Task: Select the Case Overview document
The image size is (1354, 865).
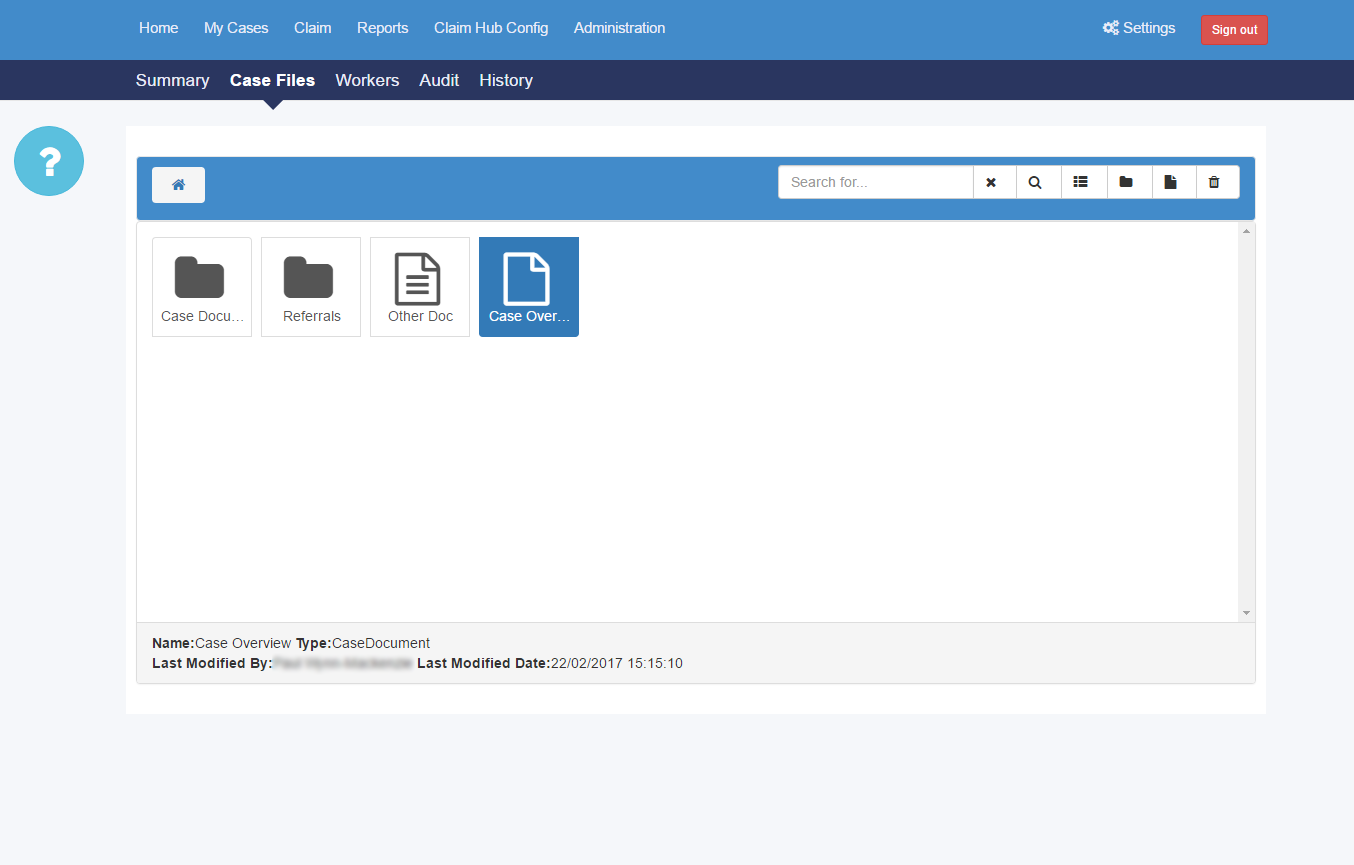Action: pyautogui.click(x=529, y=287)
